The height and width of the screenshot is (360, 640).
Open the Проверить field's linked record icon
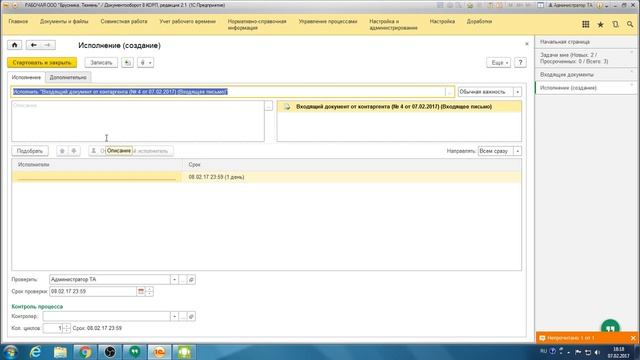click(191, 280)
